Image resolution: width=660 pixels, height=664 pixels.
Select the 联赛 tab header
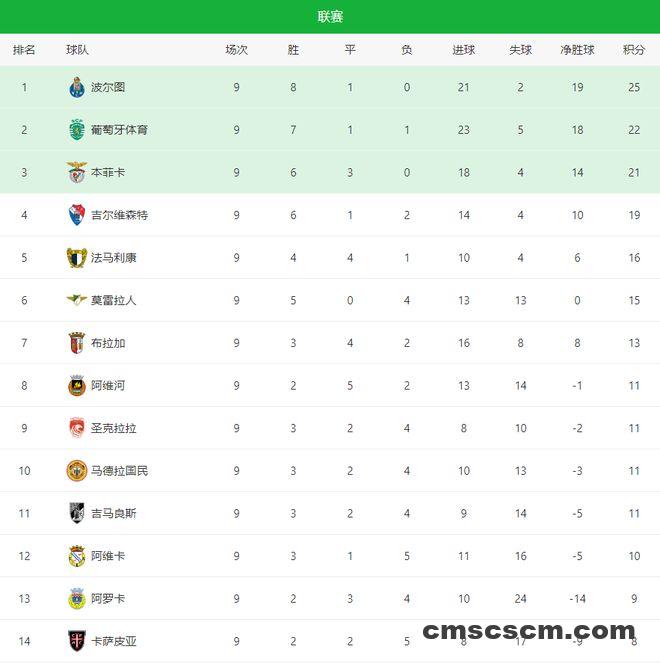330,17
